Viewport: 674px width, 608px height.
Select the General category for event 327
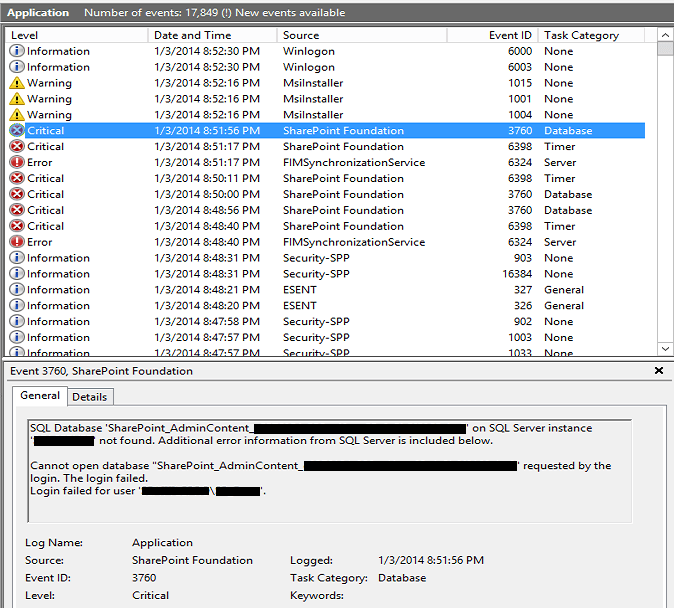564,290
